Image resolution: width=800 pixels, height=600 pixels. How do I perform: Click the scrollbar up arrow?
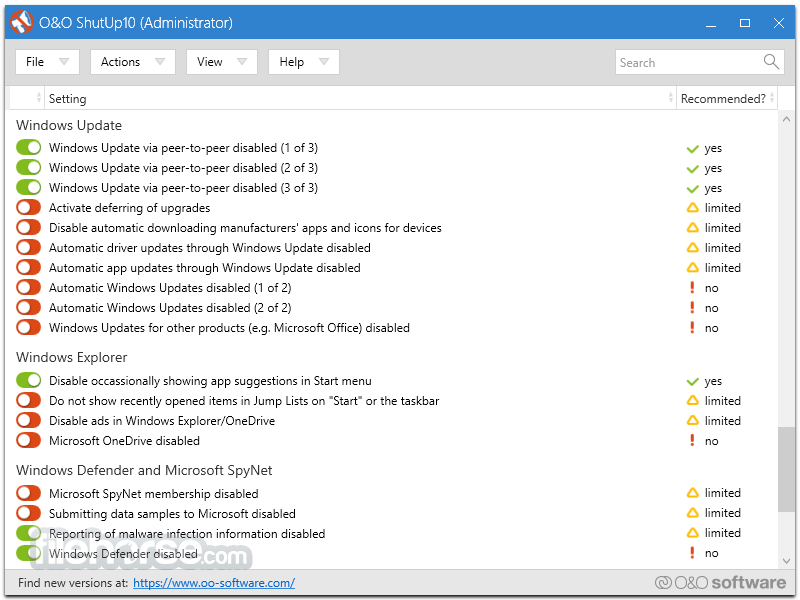(786, 119)
